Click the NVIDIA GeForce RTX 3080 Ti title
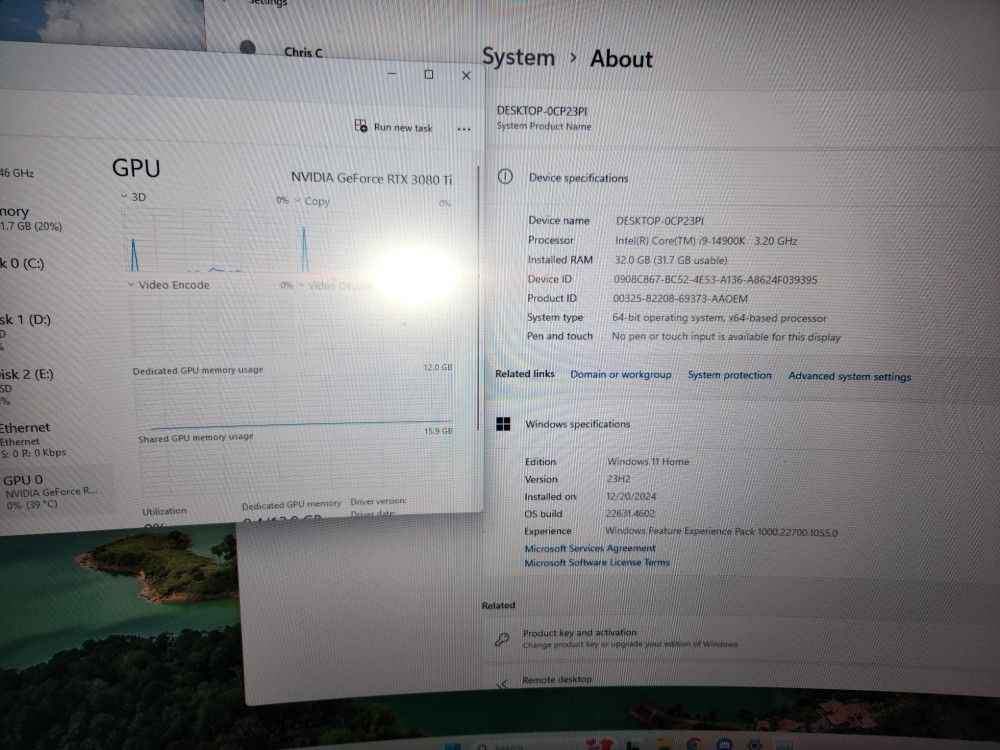This screenshot has width=1000, height=750. coord(372,179)
